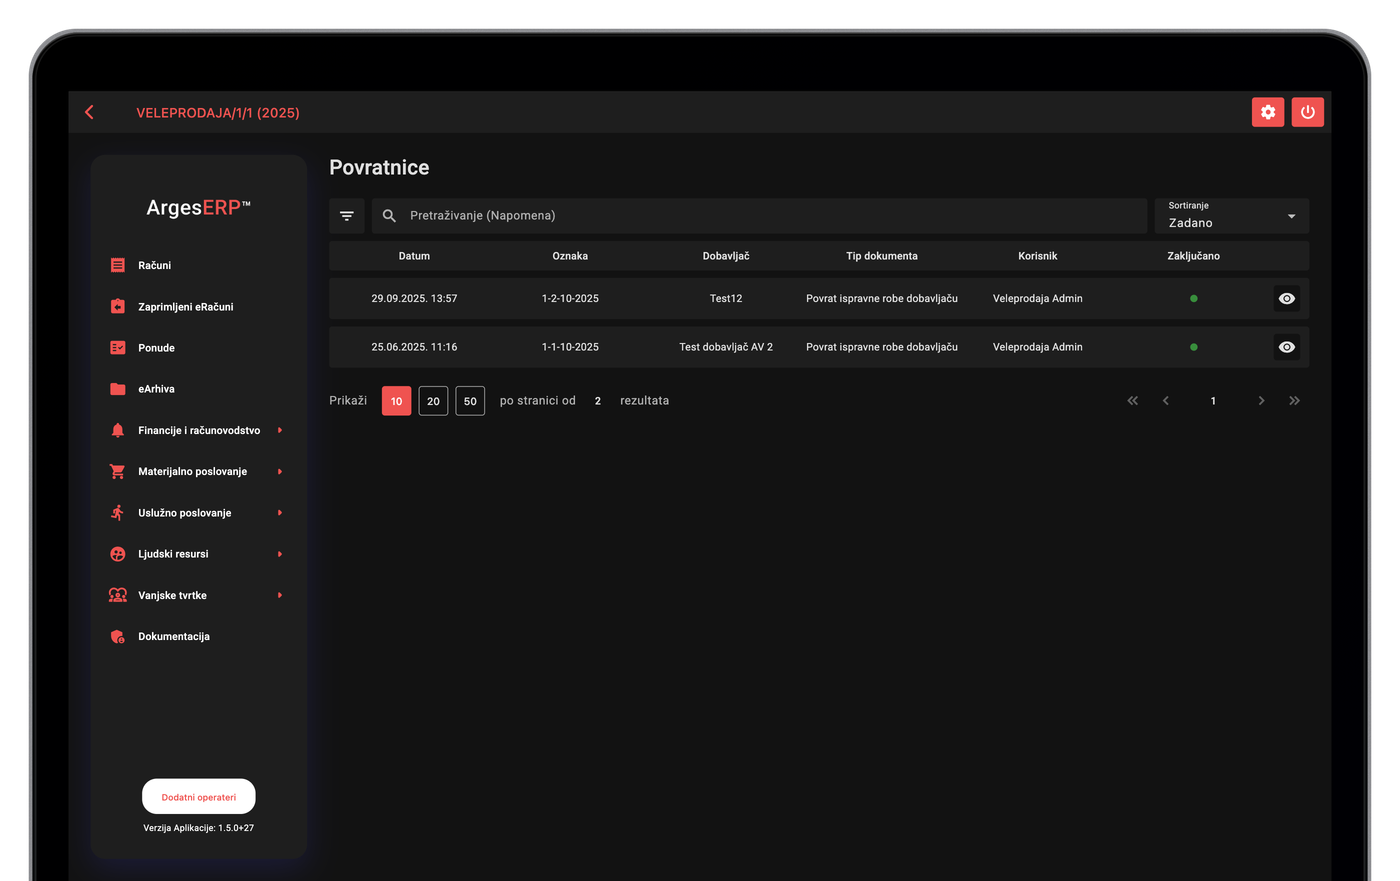This screenshot has height=881, width=1400.
Task: Go back using the red back arrow
Action: pyautogui.click(x=90, y=112)
